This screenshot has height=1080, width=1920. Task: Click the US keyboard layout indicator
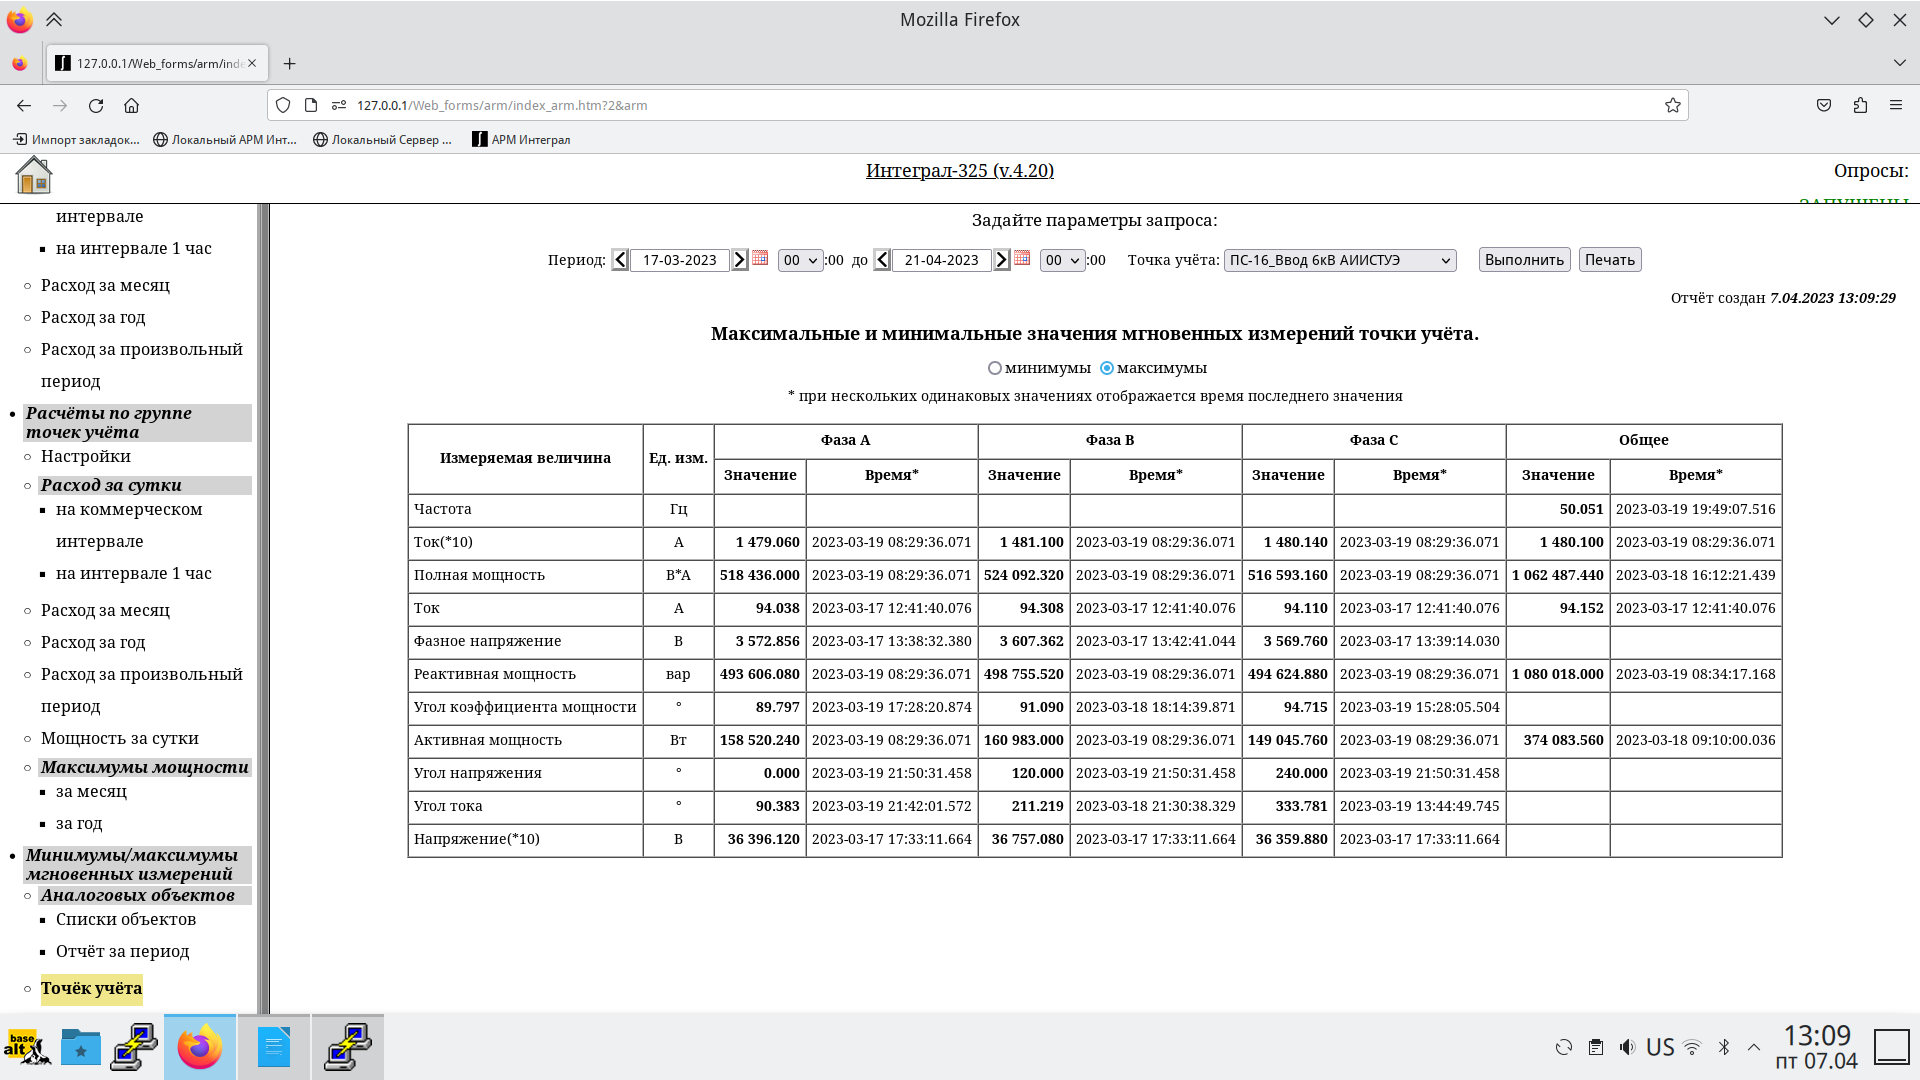[1660, 1047]
